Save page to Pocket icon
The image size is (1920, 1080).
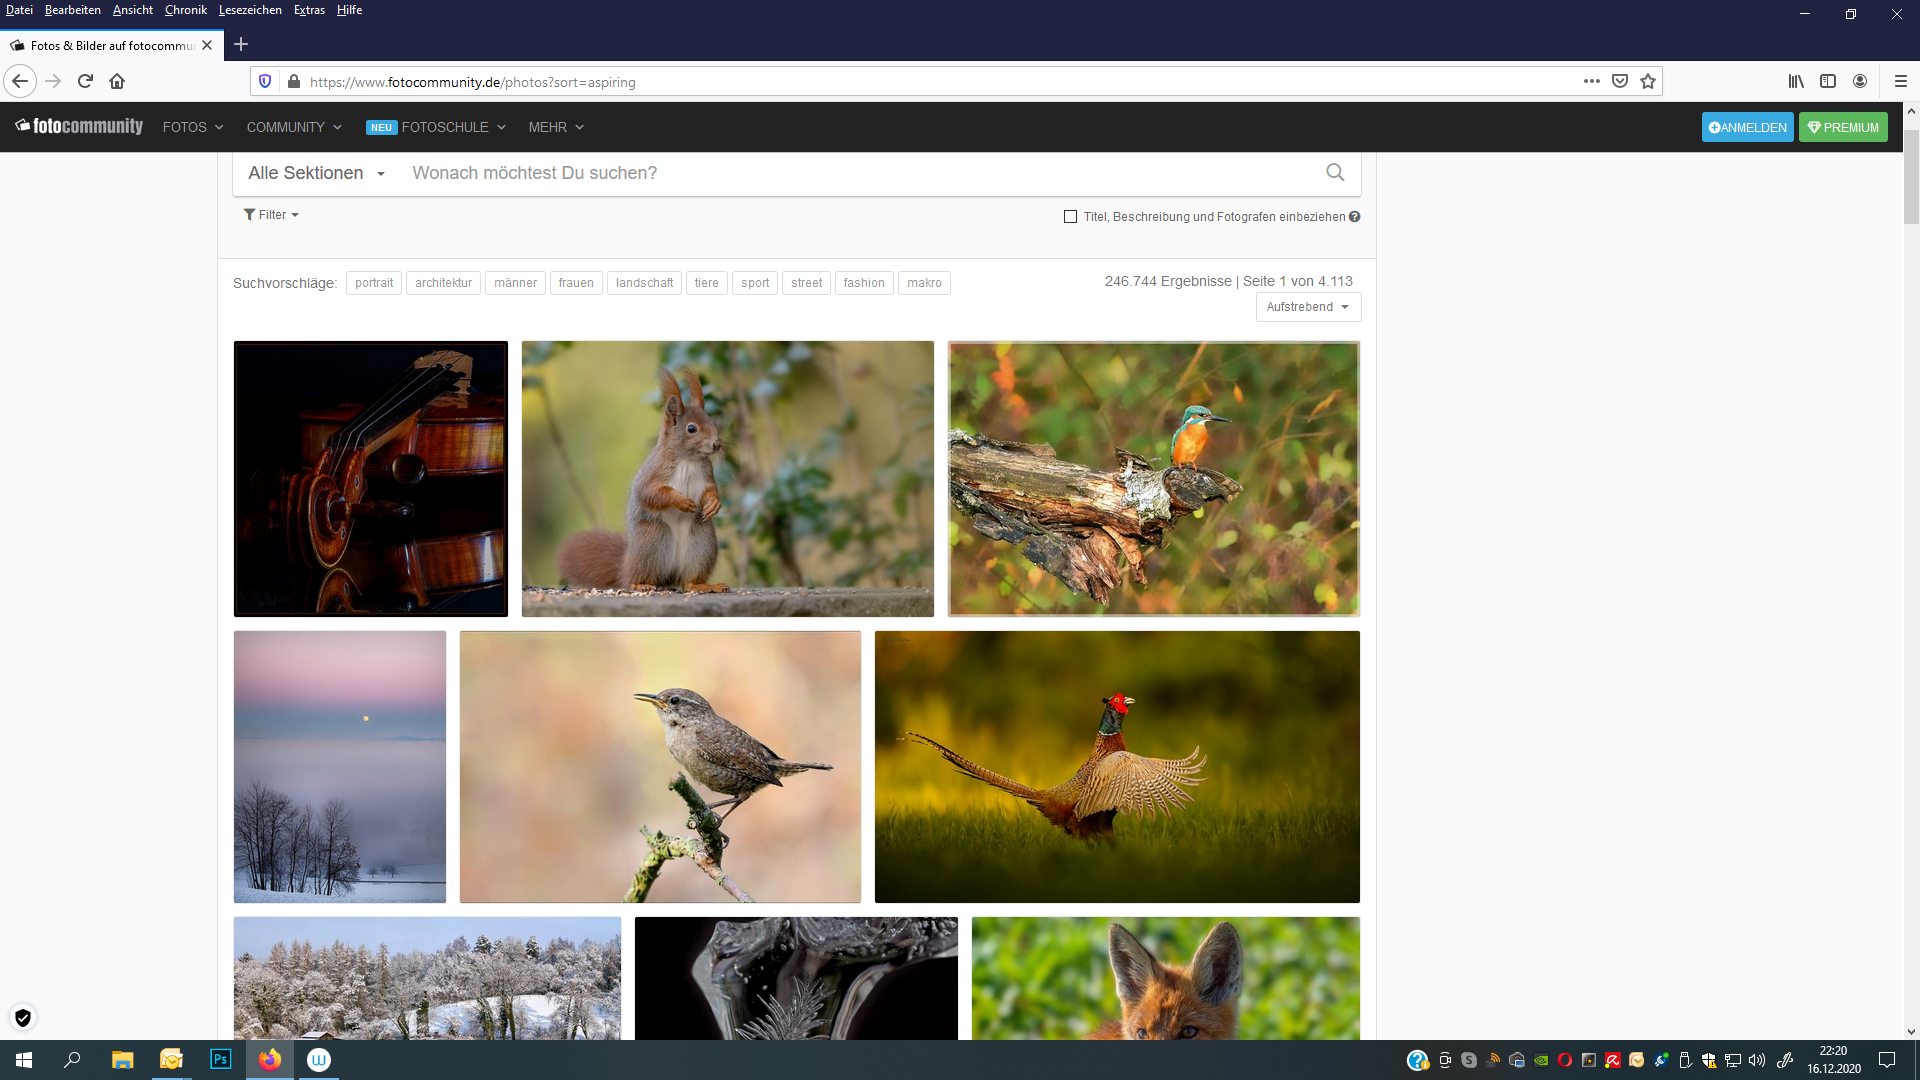click(1620, 81)
